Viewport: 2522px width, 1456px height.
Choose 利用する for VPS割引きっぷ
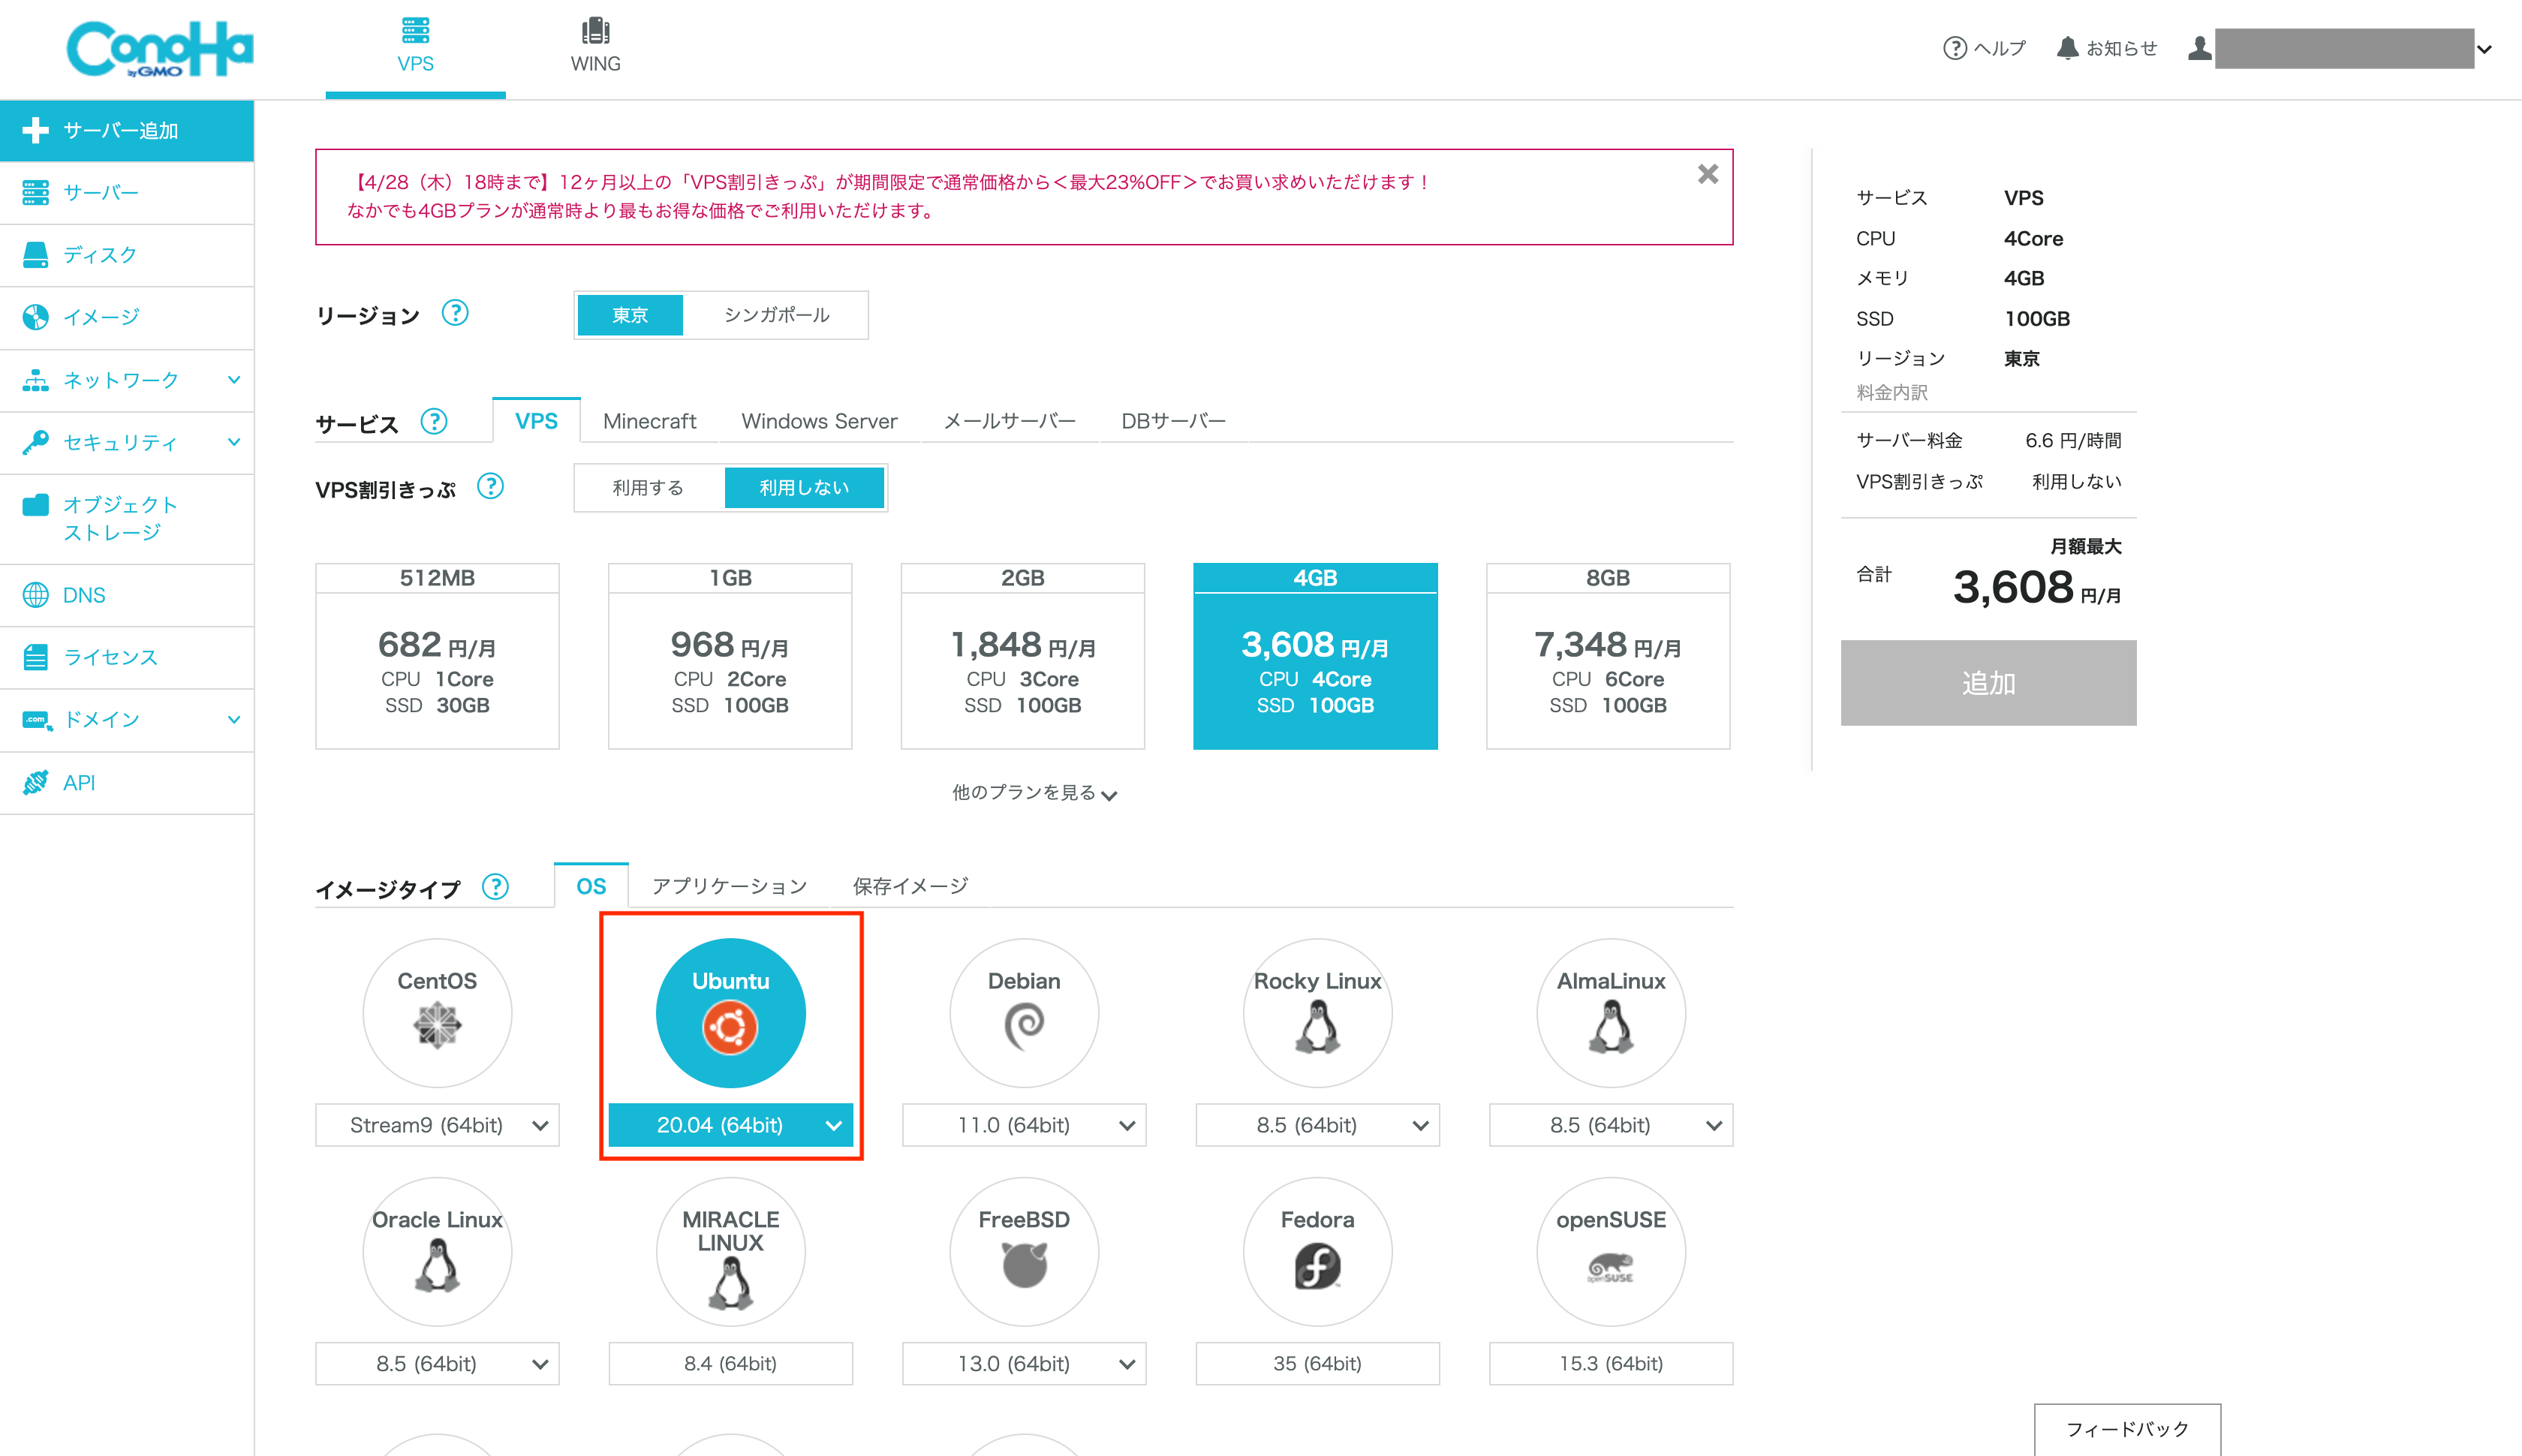[648, 487]
